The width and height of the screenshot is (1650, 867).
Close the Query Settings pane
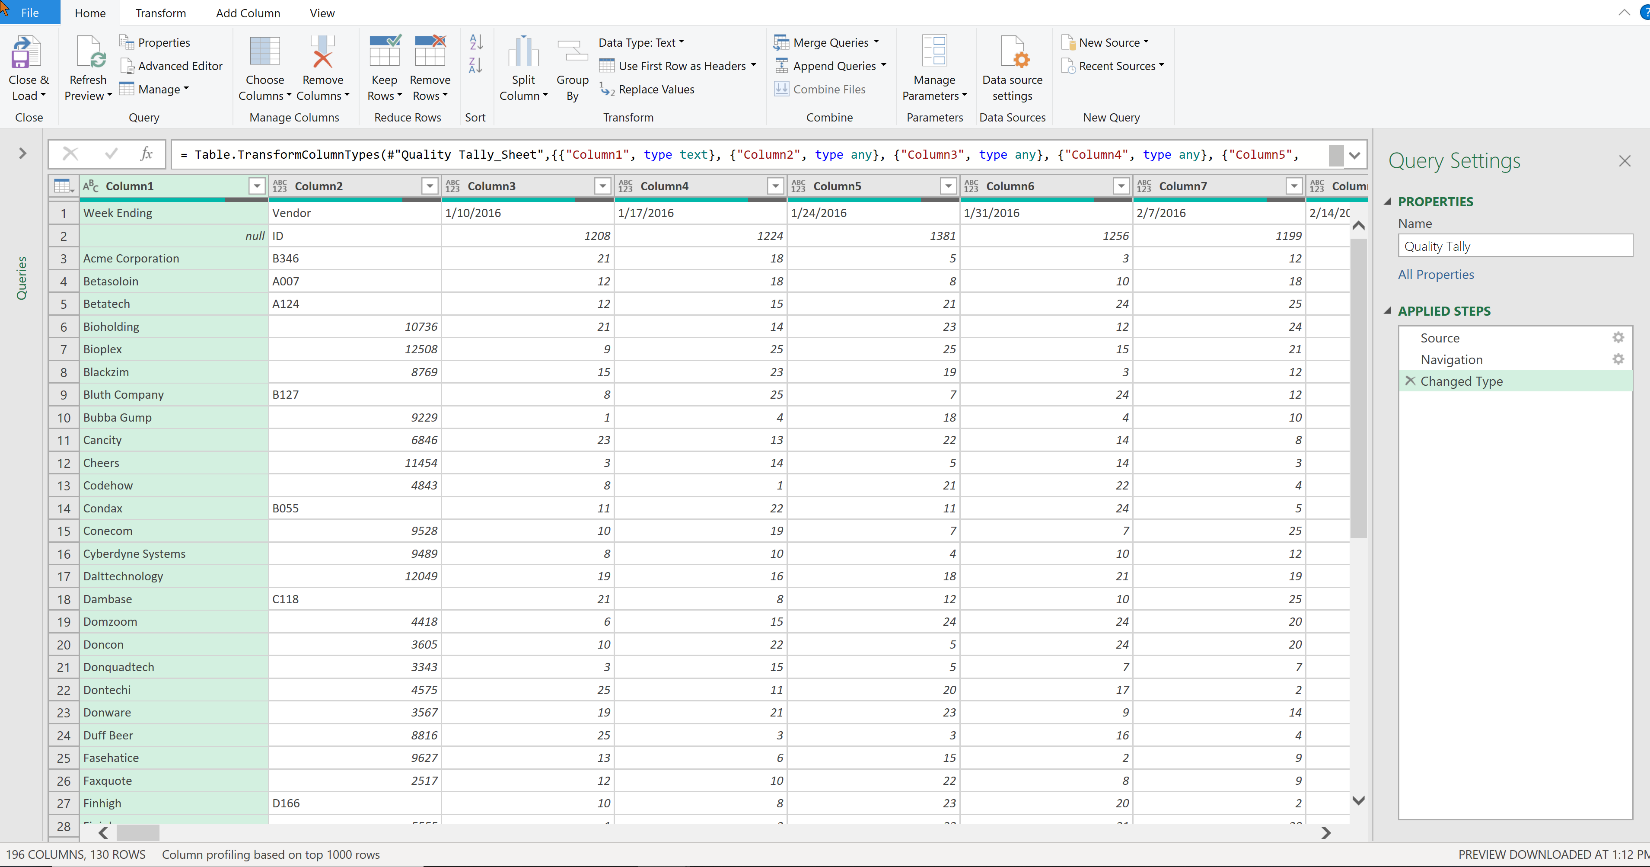[x=1624, y=161]
